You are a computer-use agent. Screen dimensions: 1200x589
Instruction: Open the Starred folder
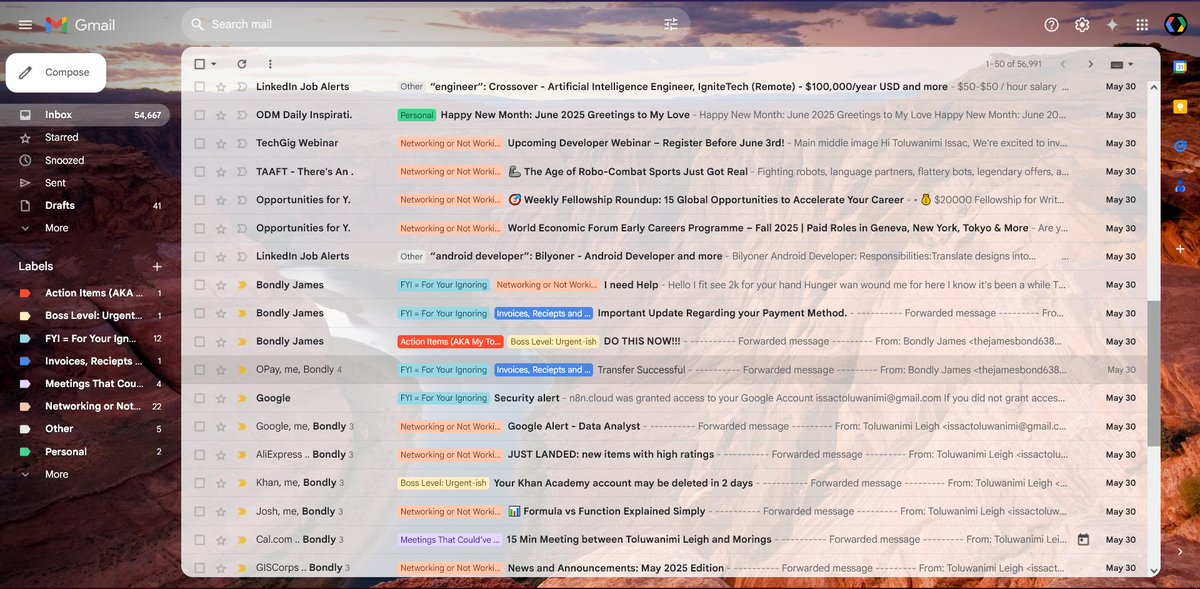tap(85, 137)
